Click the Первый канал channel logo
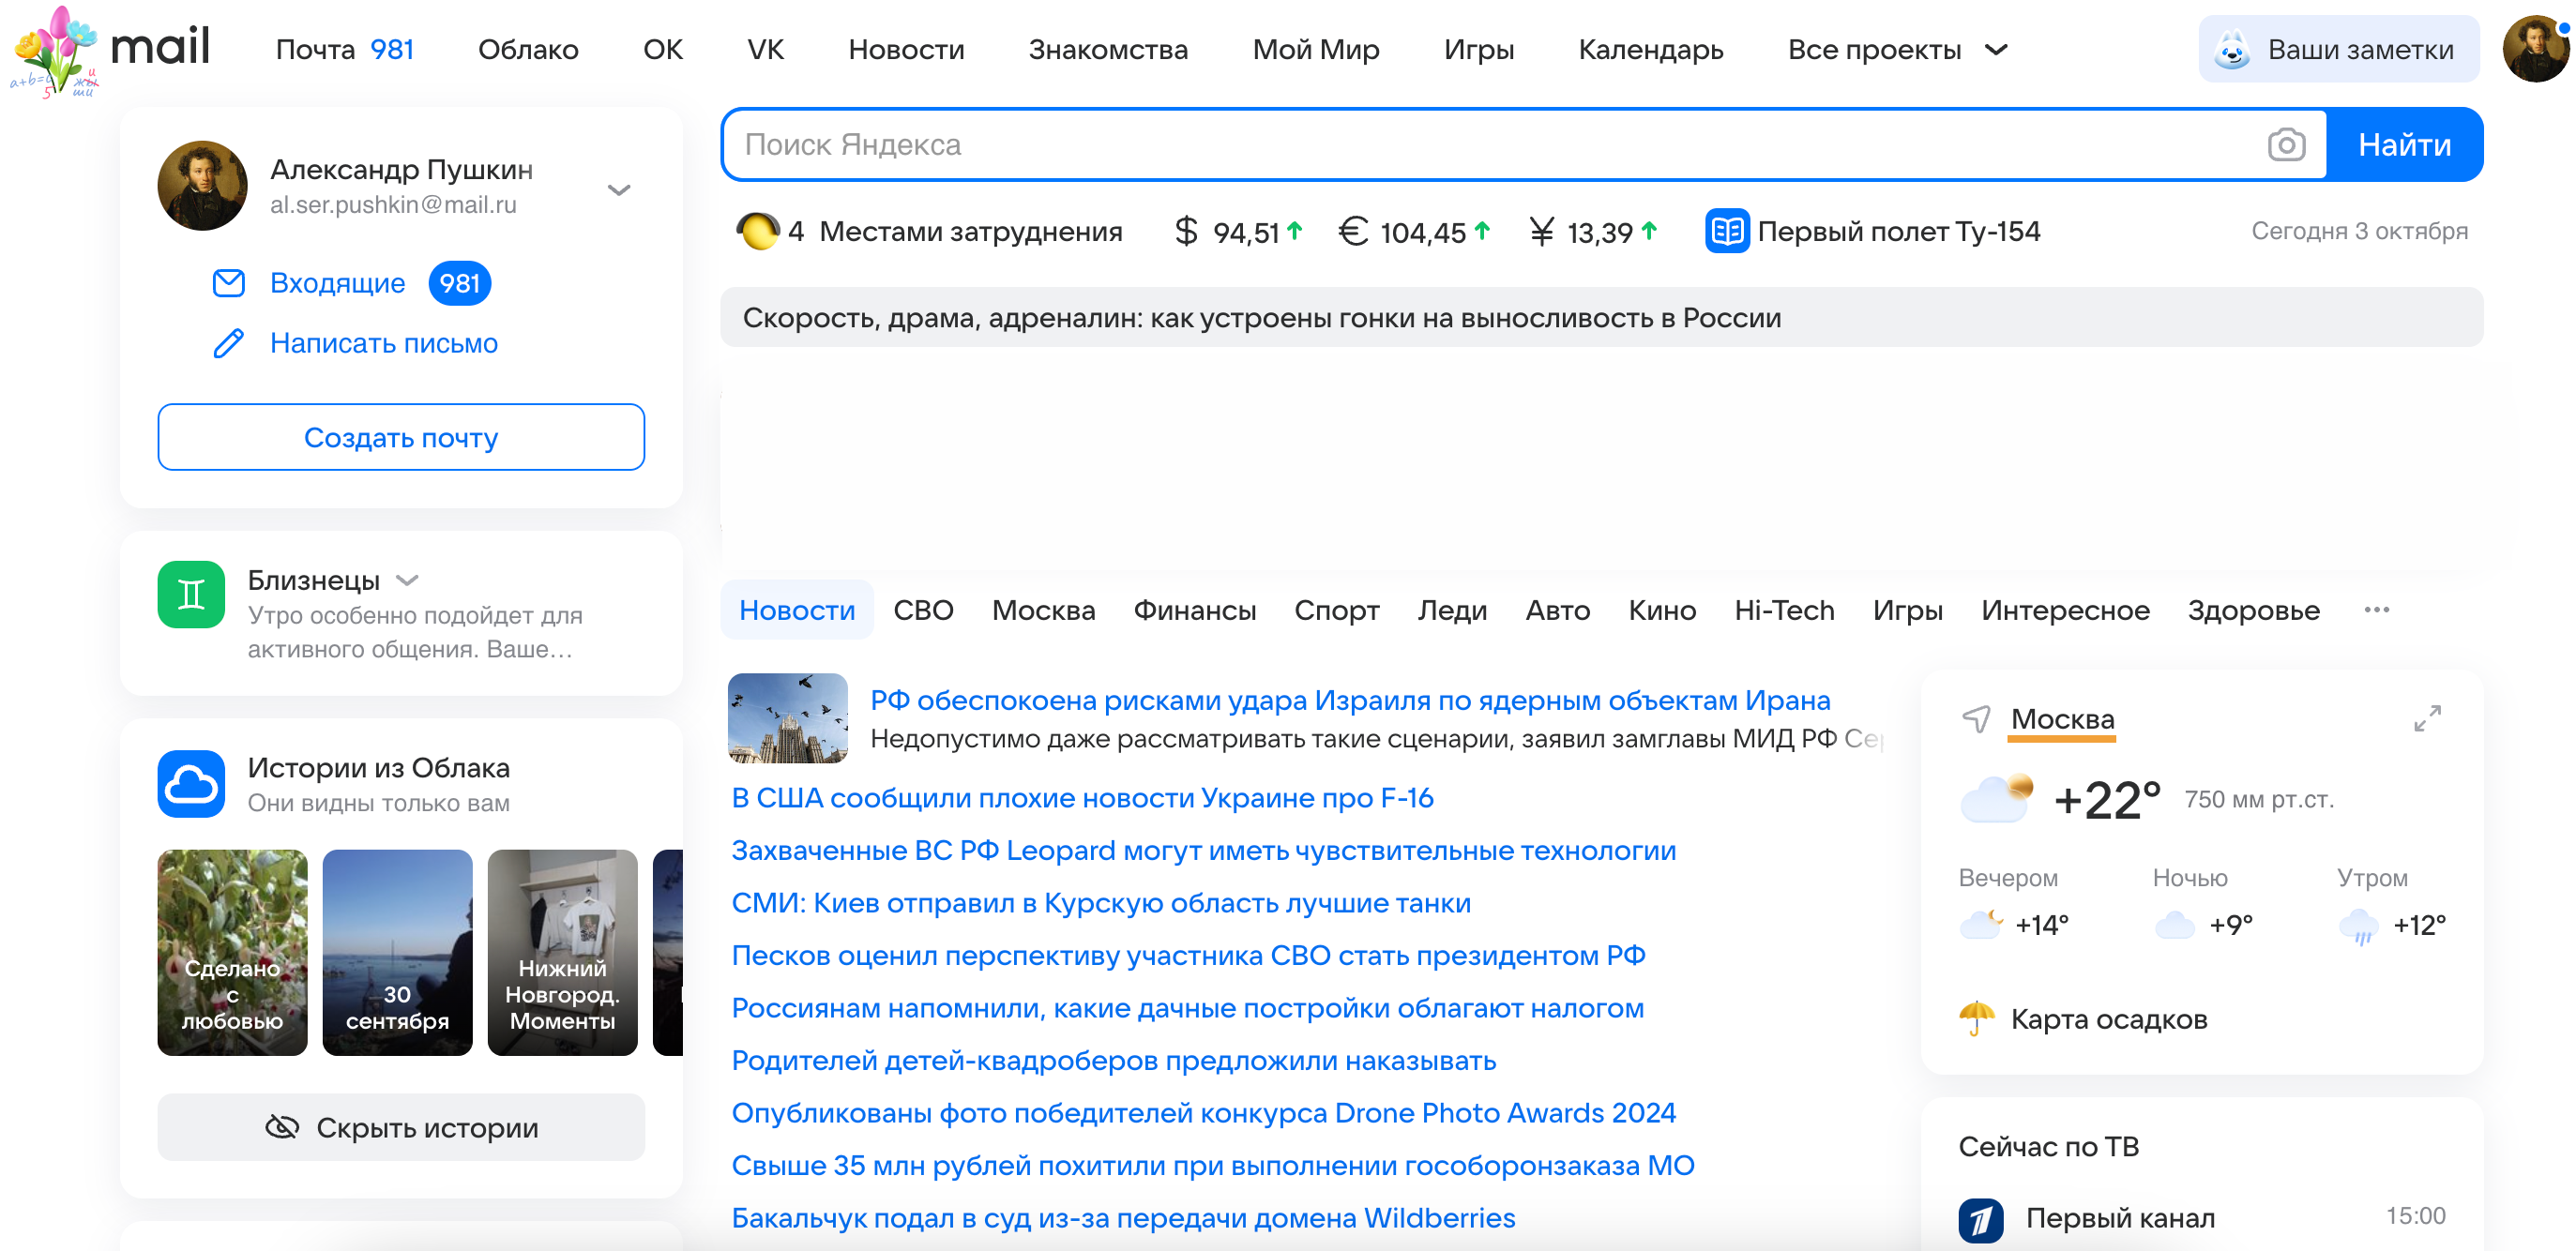Image resolution: width=2576 pixels, height=1251 pixels. 1981,1219
